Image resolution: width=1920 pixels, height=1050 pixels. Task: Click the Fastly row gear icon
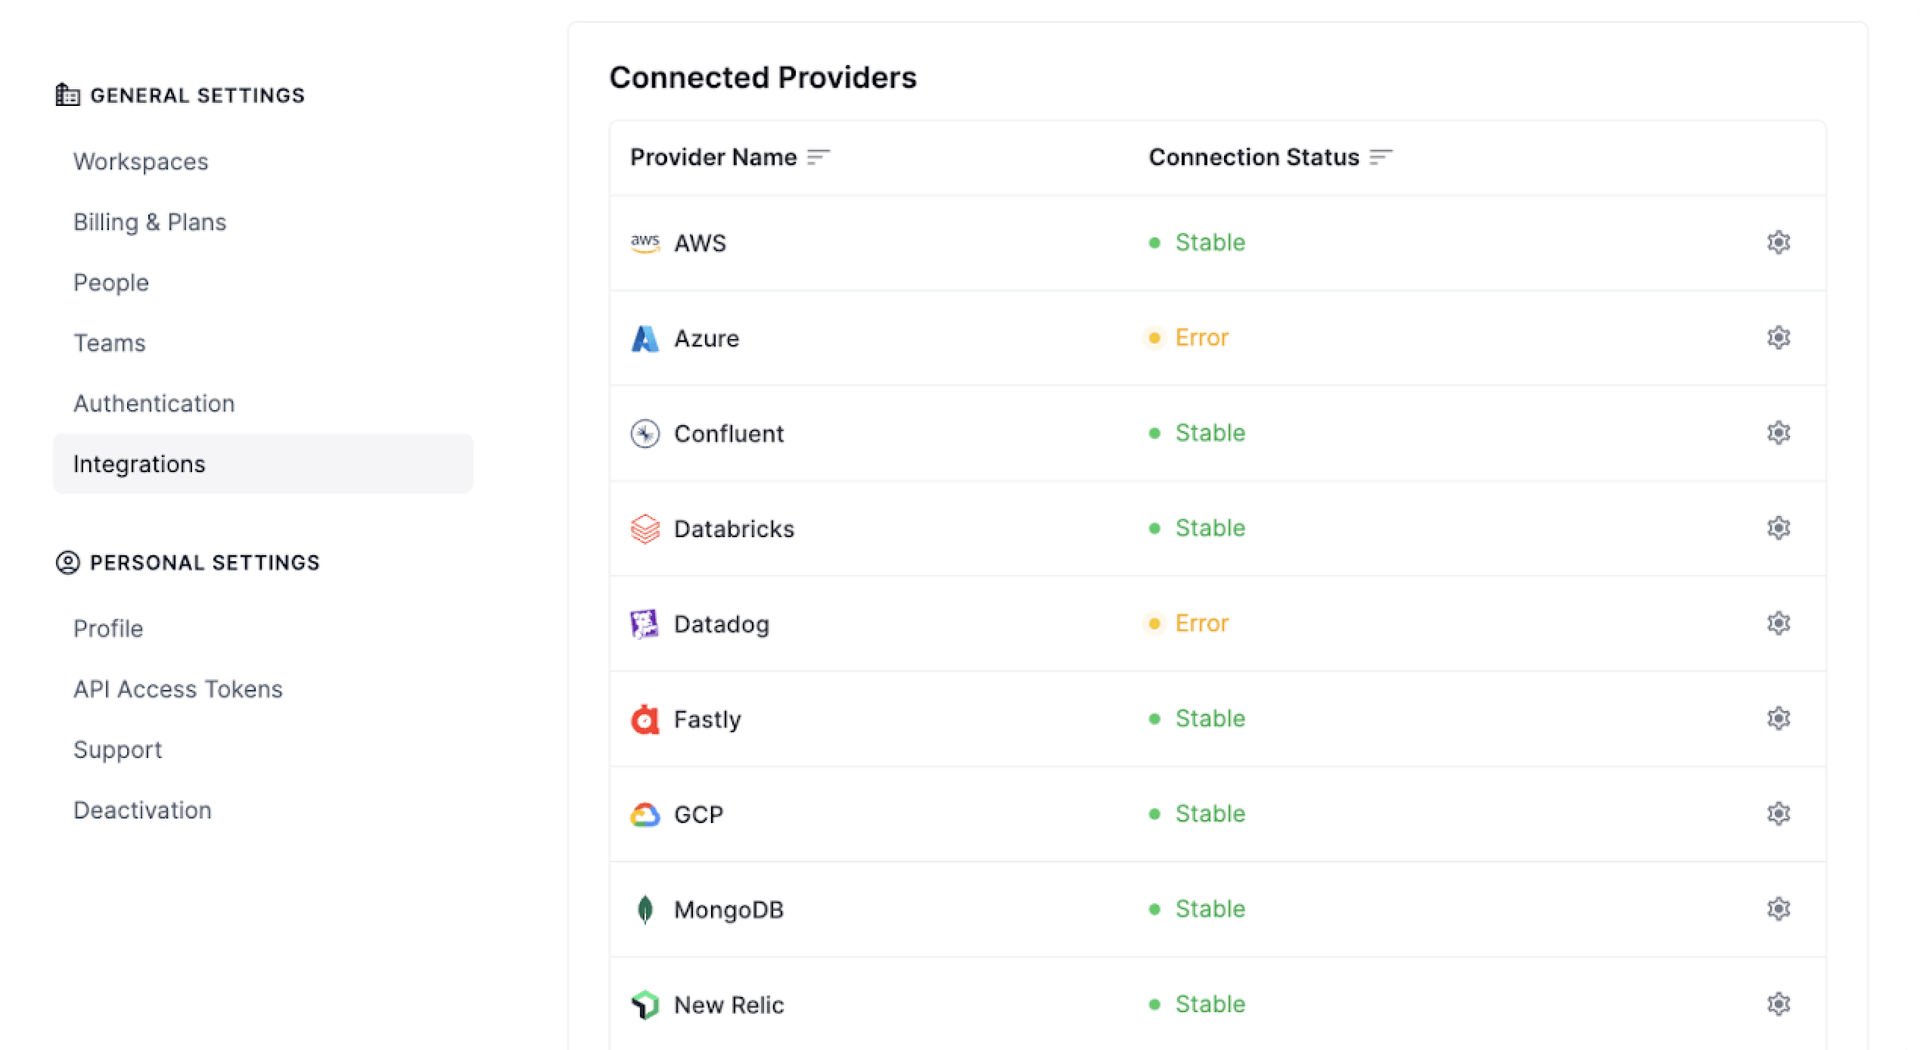[1778, 719]
